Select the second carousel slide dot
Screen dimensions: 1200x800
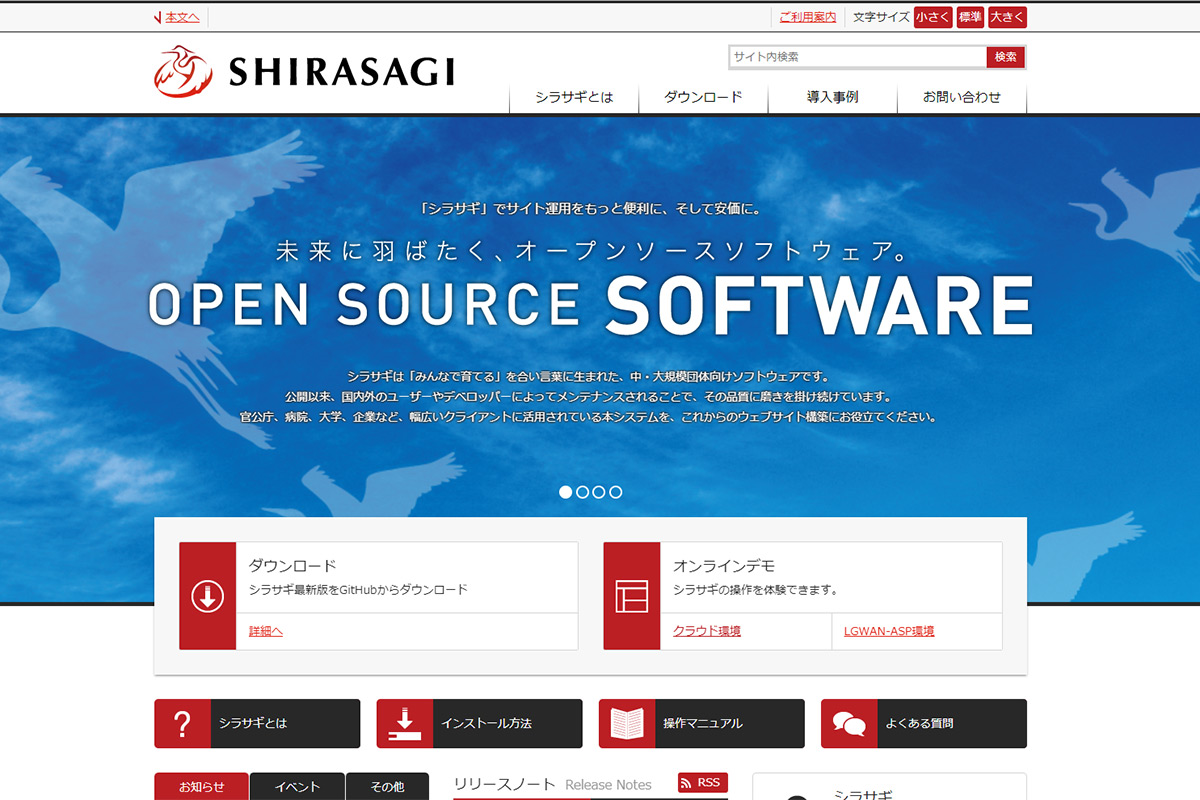[582, 492]
